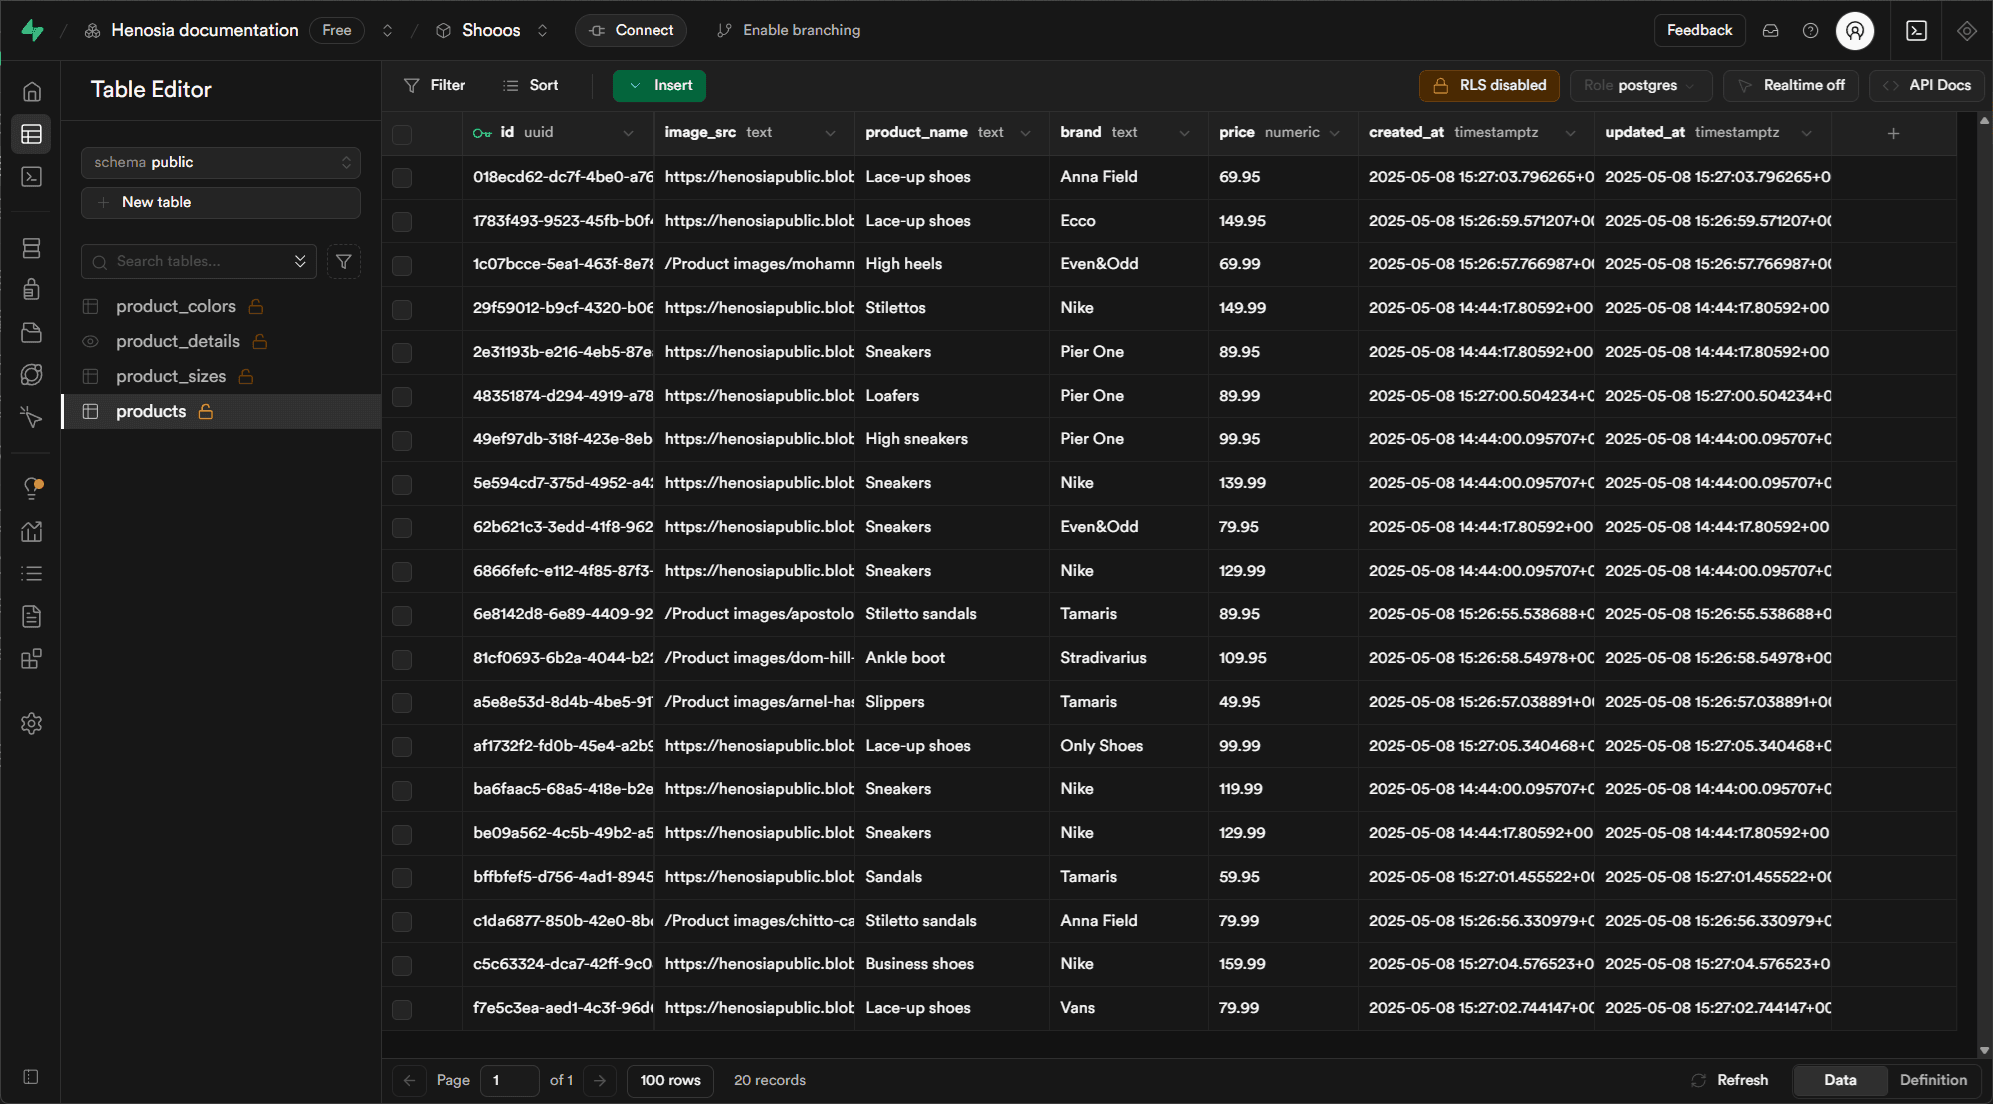Open id column header dropdown arrow

point(628,133)
